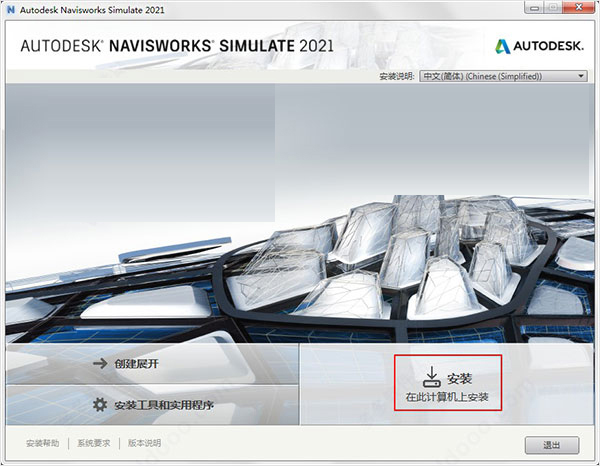This screenshot has width=600, height=466.
Task: Minimize the installer window
Action: point(535,8)
